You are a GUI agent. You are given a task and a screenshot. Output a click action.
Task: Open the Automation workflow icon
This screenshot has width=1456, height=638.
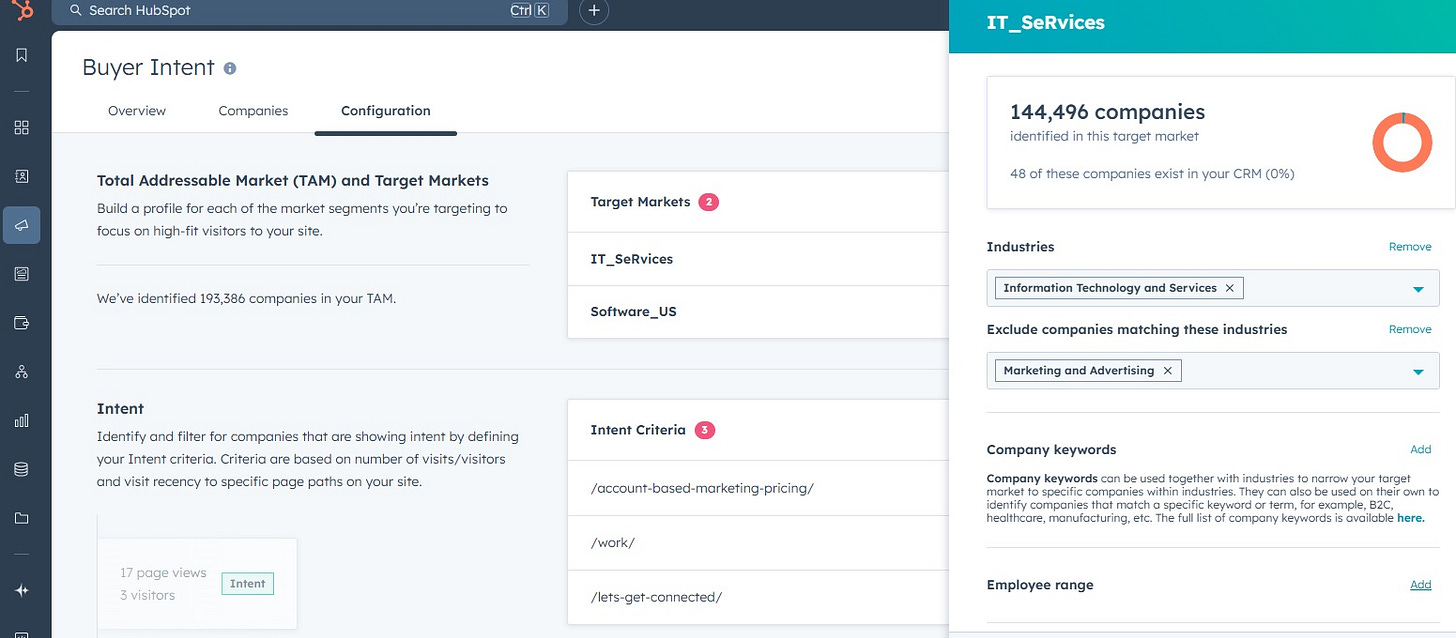pyautogui.click(x=22, y=372)
